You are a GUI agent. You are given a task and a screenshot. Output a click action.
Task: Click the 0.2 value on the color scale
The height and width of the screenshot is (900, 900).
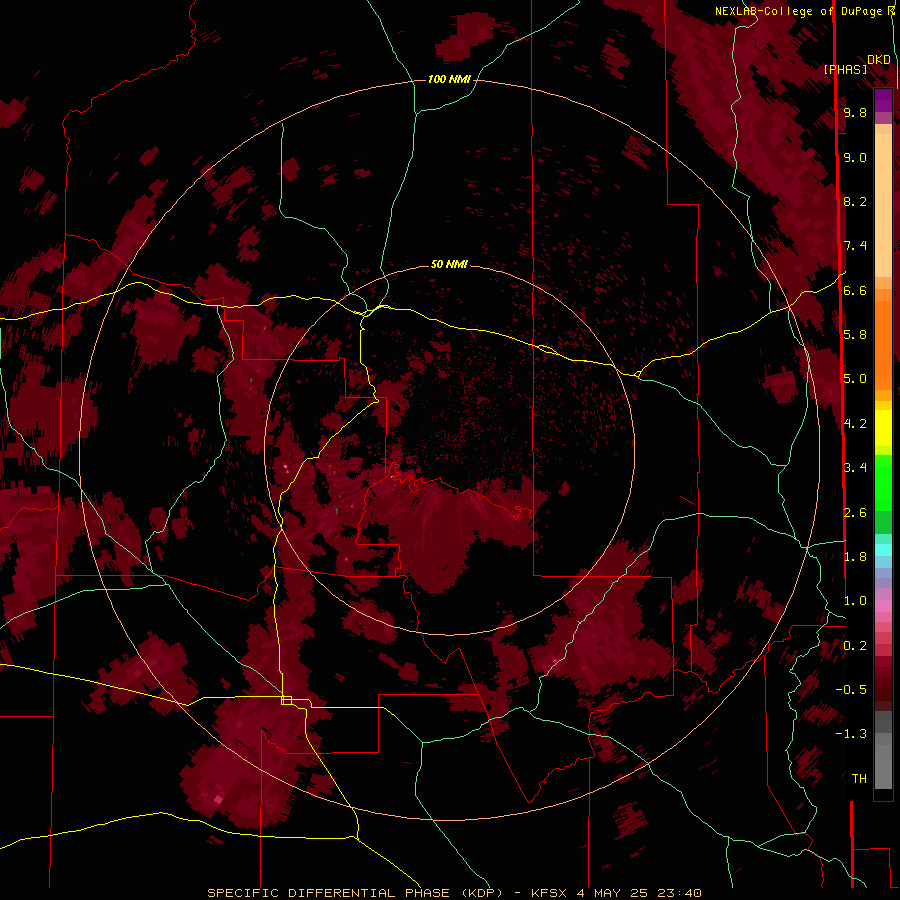[x=855, y=646]
